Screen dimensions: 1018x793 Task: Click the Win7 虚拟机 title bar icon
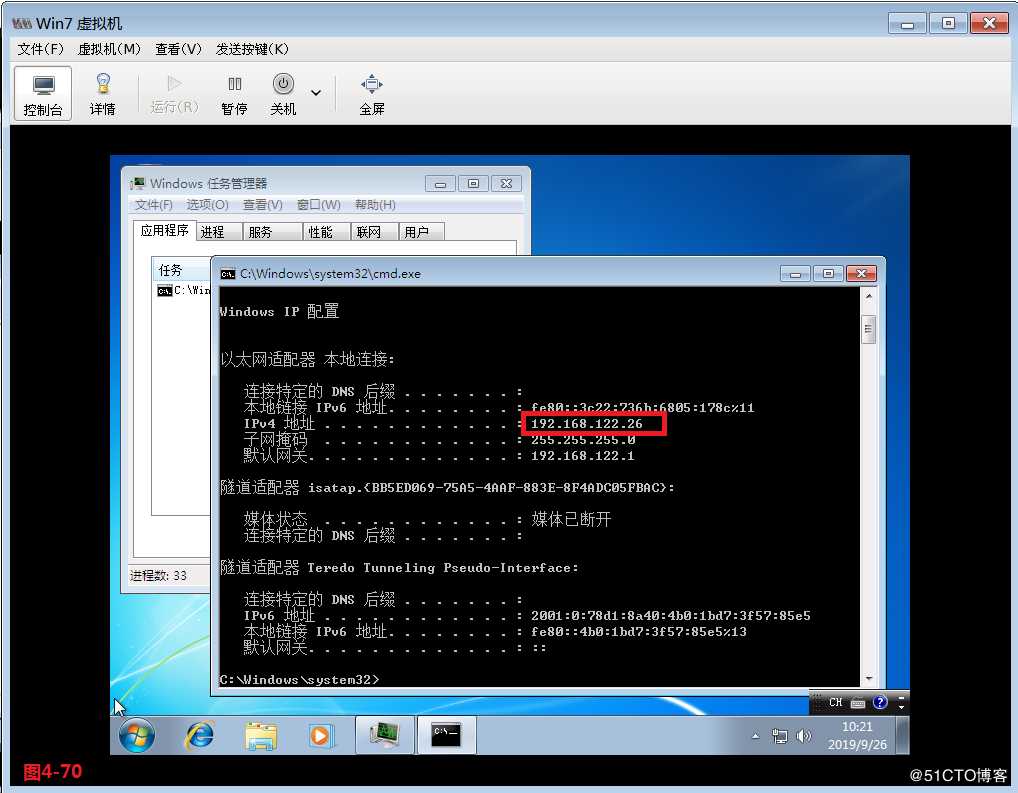[21, 23]
